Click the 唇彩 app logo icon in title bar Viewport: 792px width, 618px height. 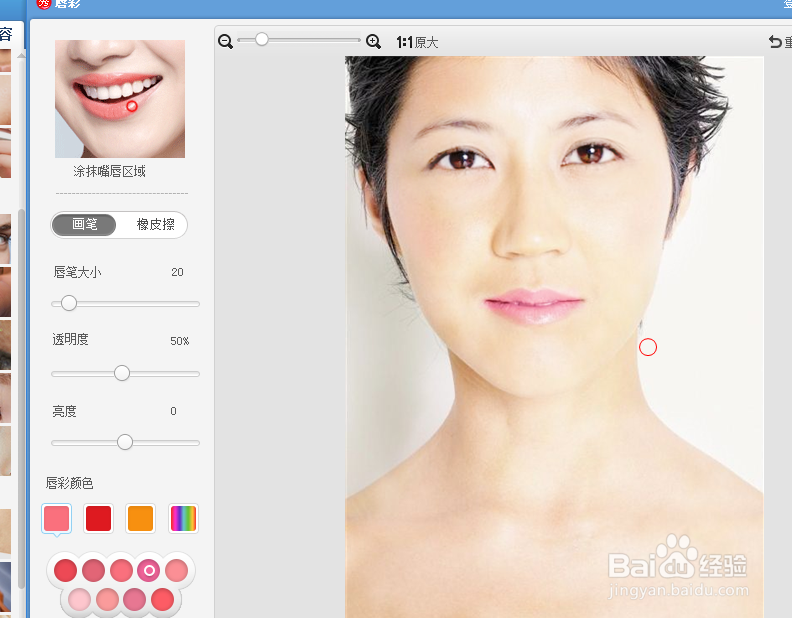tap(44, 4)
